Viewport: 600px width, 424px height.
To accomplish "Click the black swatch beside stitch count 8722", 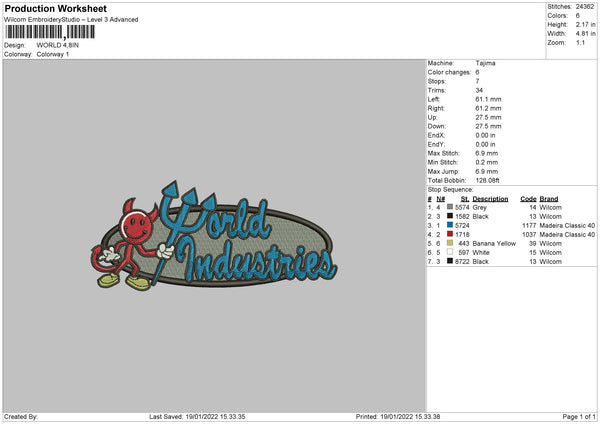I will [x=450, y=261].
